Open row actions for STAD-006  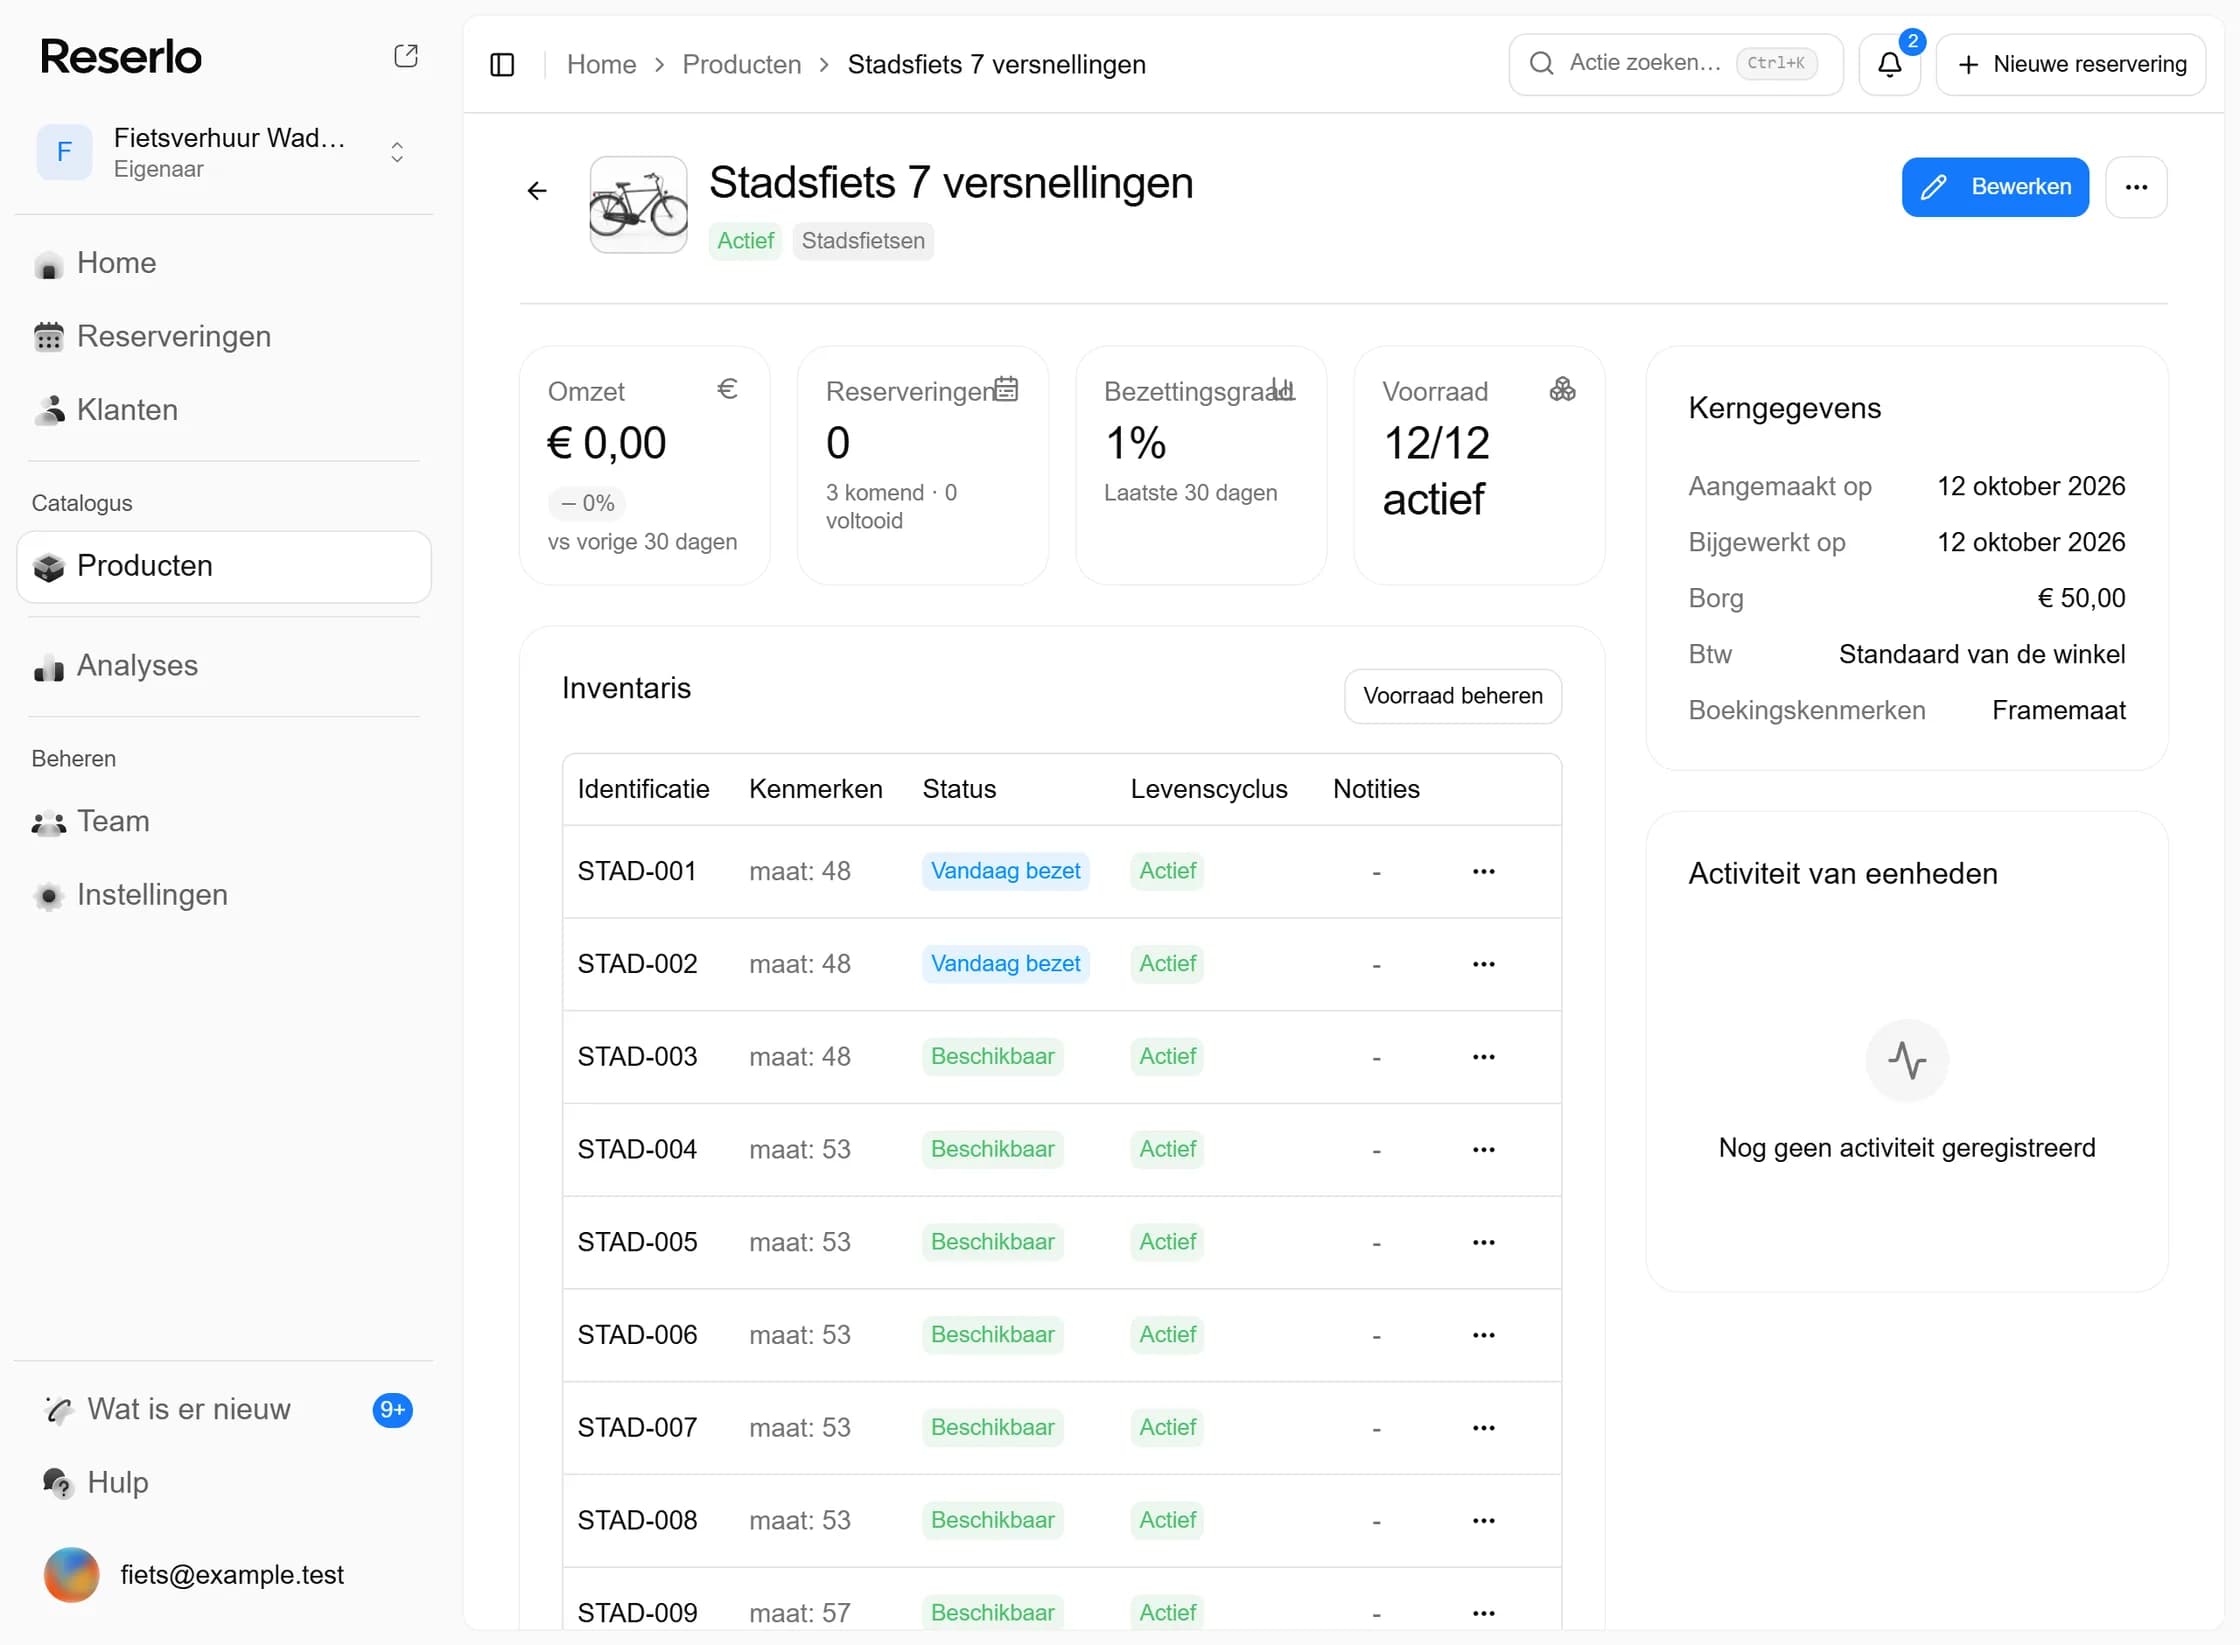pyautogui.click(x=1484, y=1335)
